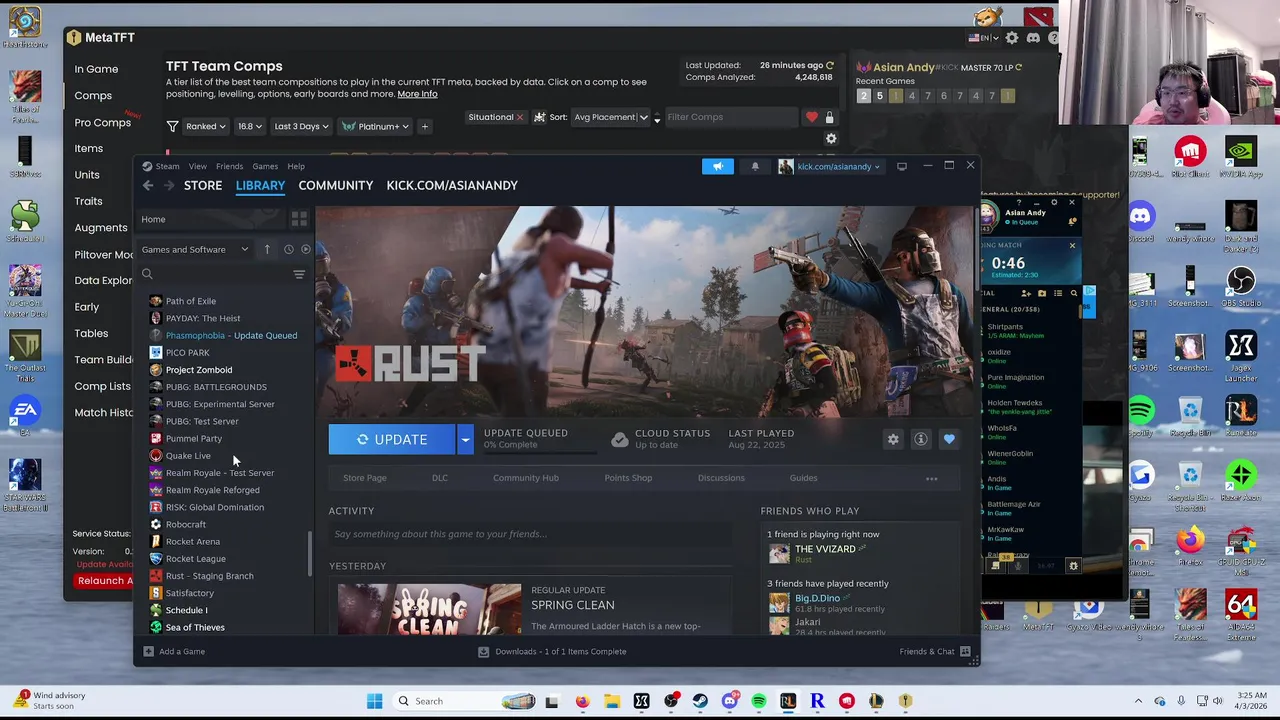1280x720 pixels.
Task: Remove the Situational filter tag
Action: [519, 117]
